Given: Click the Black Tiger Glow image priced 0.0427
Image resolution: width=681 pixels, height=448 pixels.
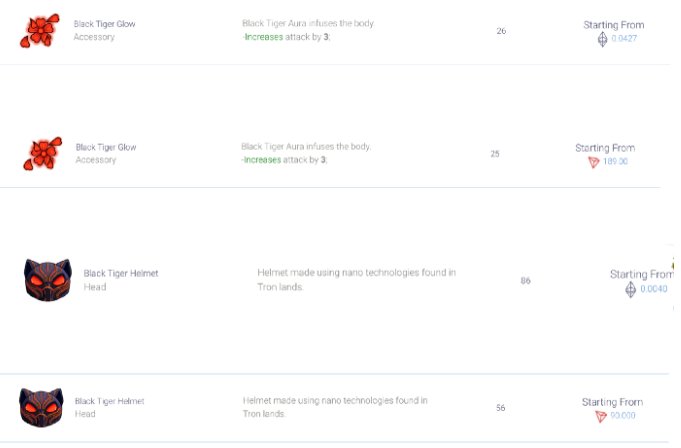Looking at the screenshot, I should pos(39,30).
